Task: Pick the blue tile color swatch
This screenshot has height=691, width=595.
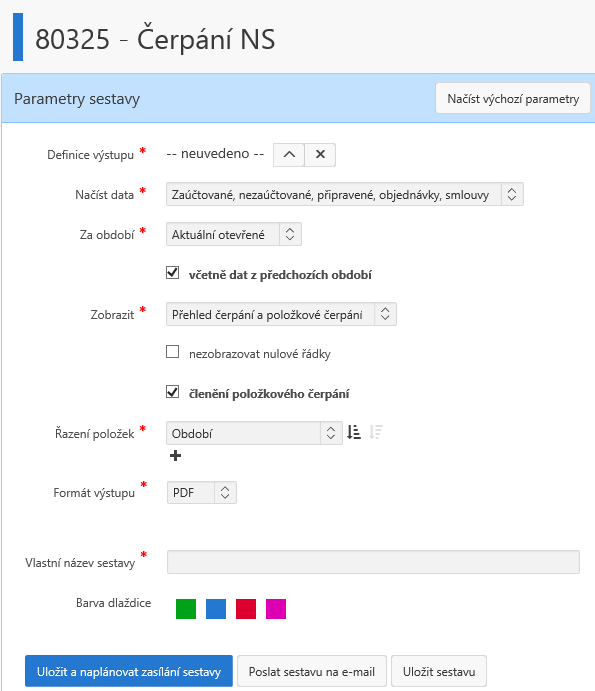Action: pos(216,609)
